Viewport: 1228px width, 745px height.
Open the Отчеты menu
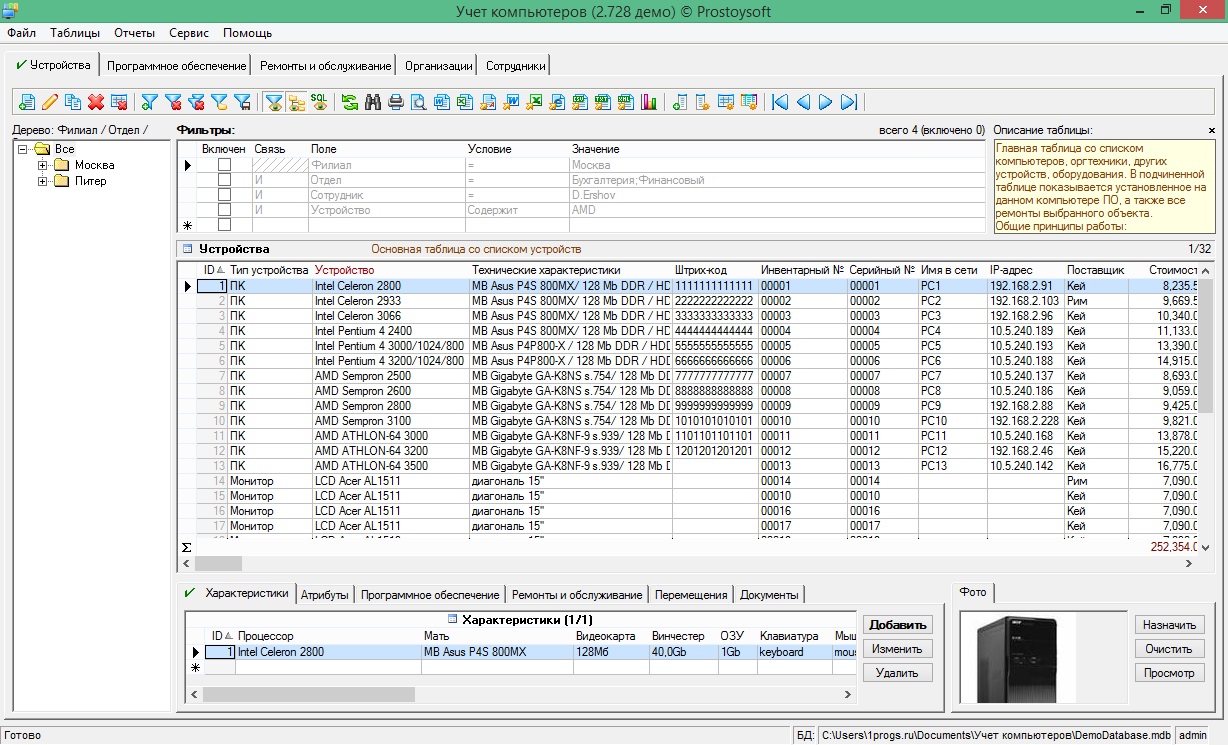pyautogui.click(x=134, y=32)
